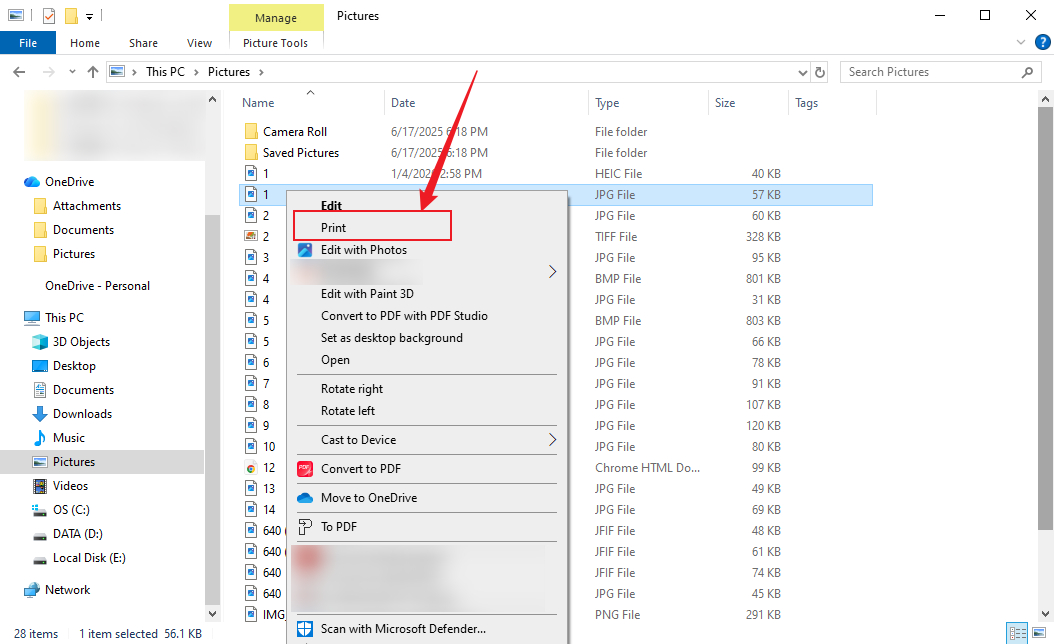Screen dimensions: 1054x644
Task: Refresh the Pictures folder view
Action: tap(819, 71)
